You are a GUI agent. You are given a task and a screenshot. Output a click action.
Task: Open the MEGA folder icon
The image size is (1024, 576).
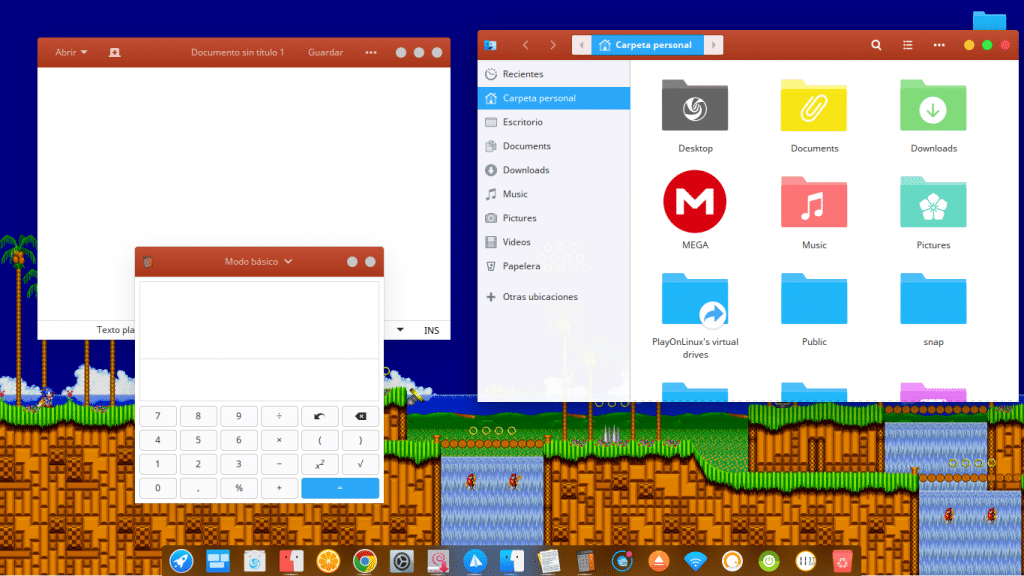tap(694, 201)
